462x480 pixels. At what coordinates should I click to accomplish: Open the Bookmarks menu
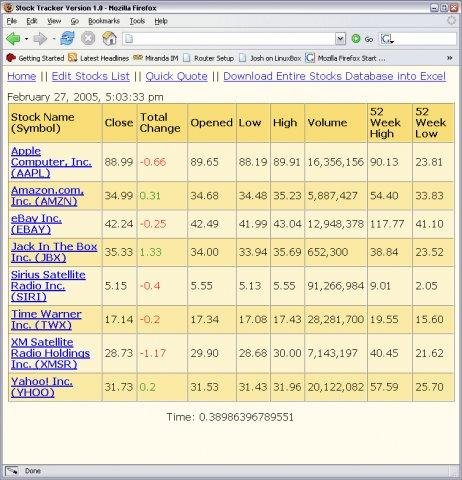(104, 21)
